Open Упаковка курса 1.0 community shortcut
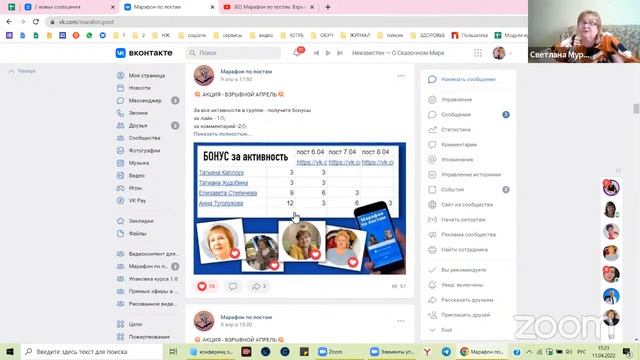This screenshot has width=640, height=360. (x=153, y=279)
